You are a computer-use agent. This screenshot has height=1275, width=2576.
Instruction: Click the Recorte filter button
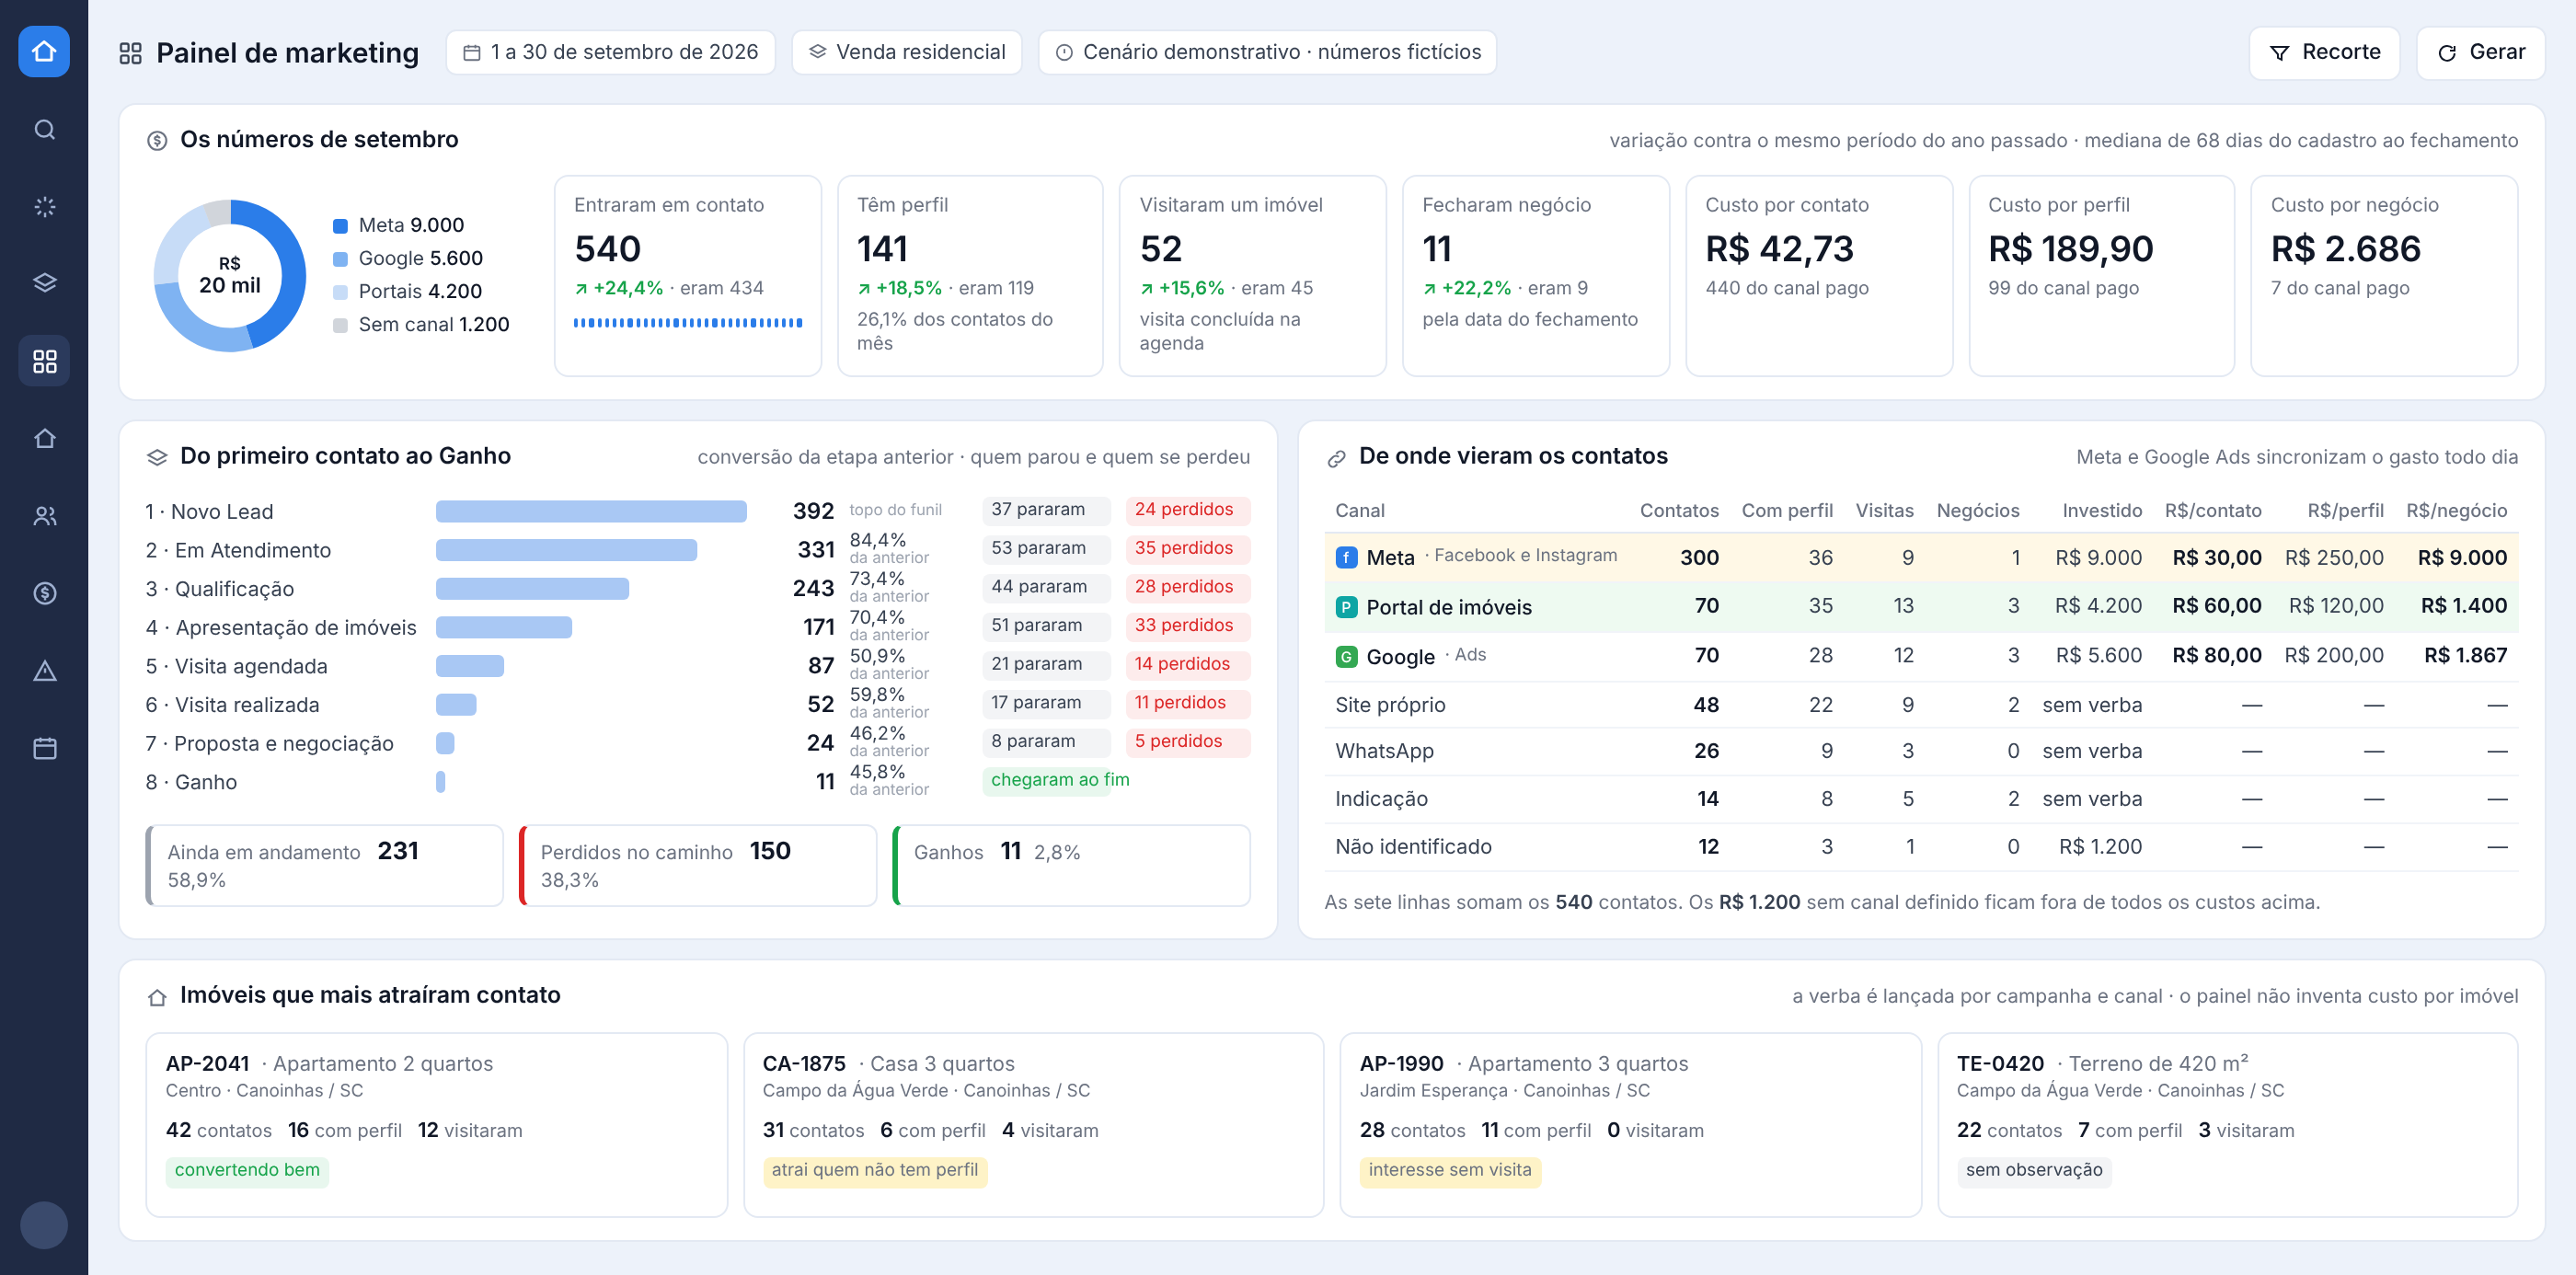pos(2324,52)
